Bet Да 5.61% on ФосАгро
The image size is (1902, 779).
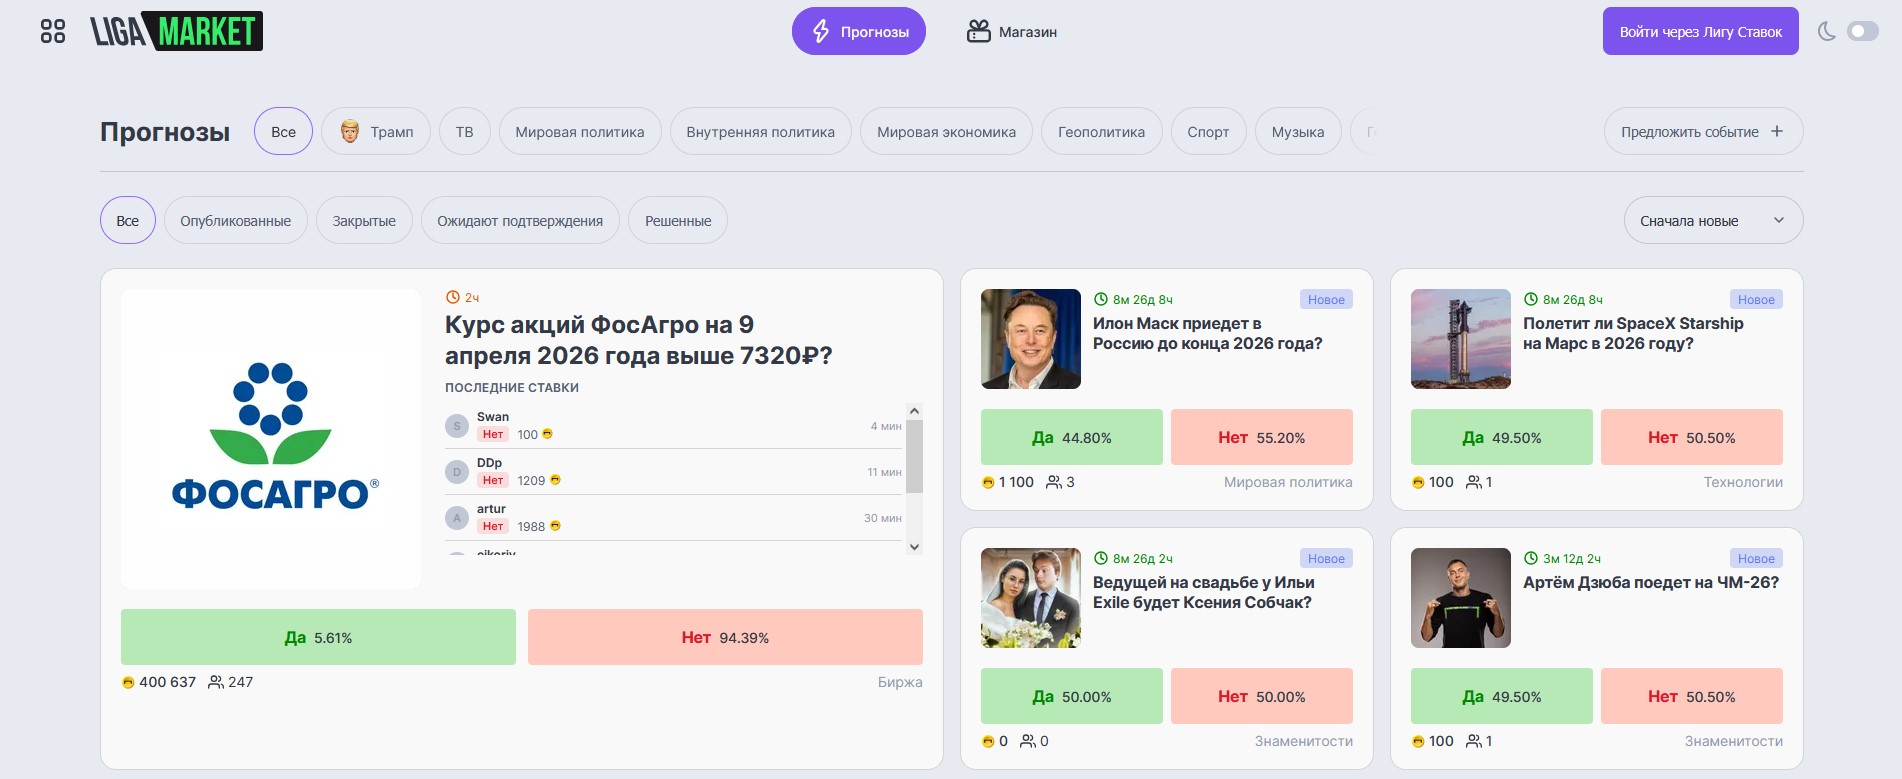[318, 637]
